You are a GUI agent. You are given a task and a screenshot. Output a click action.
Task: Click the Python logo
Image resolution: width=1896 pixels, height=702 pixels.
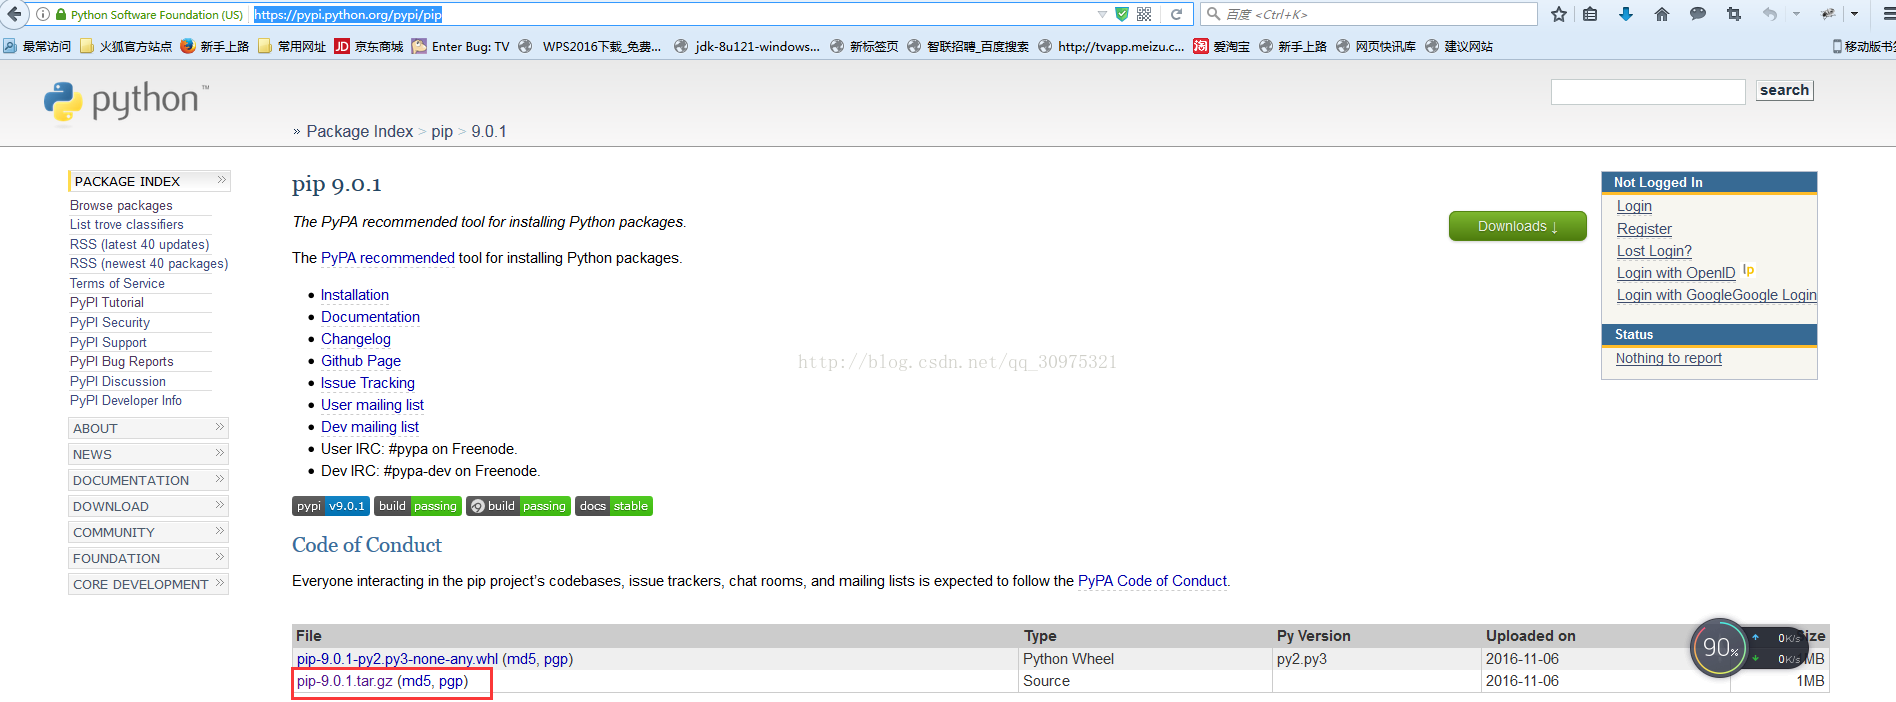pos(126,102)
